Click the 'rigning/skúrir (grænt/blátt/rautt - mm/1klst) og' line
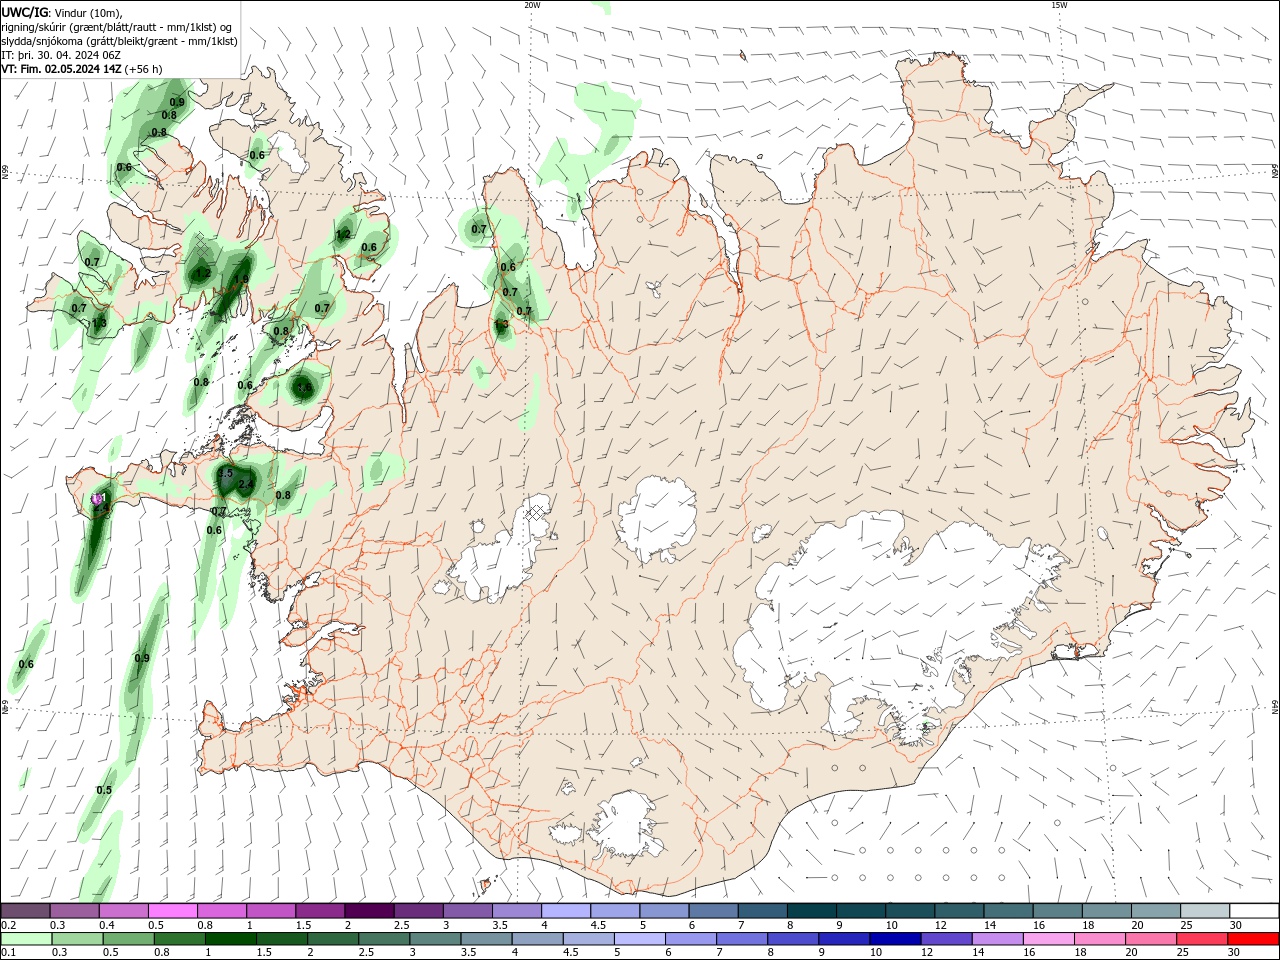Screen dimensions: 1280x960 [x=117, y=27]
